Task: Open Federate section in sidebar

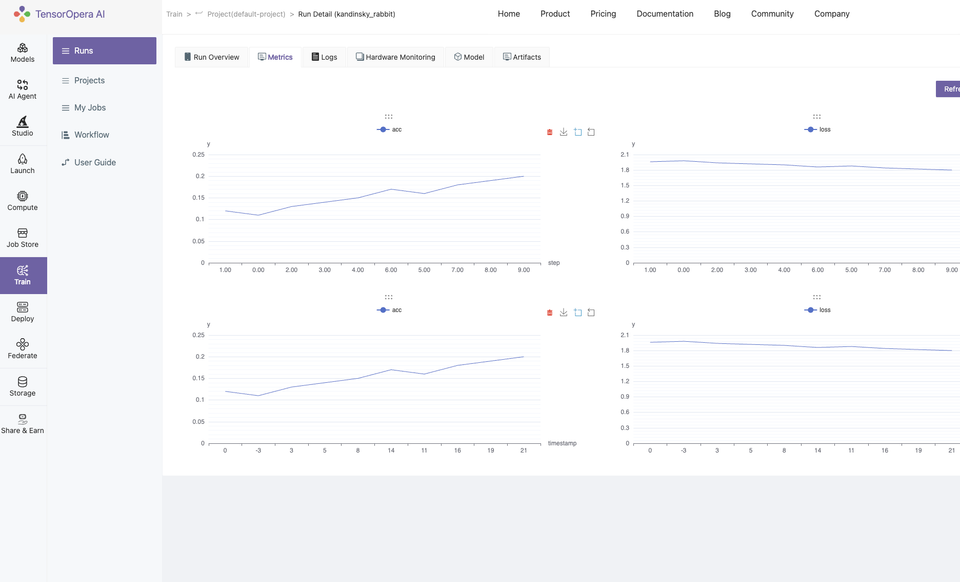Action: tap(22, 349)
